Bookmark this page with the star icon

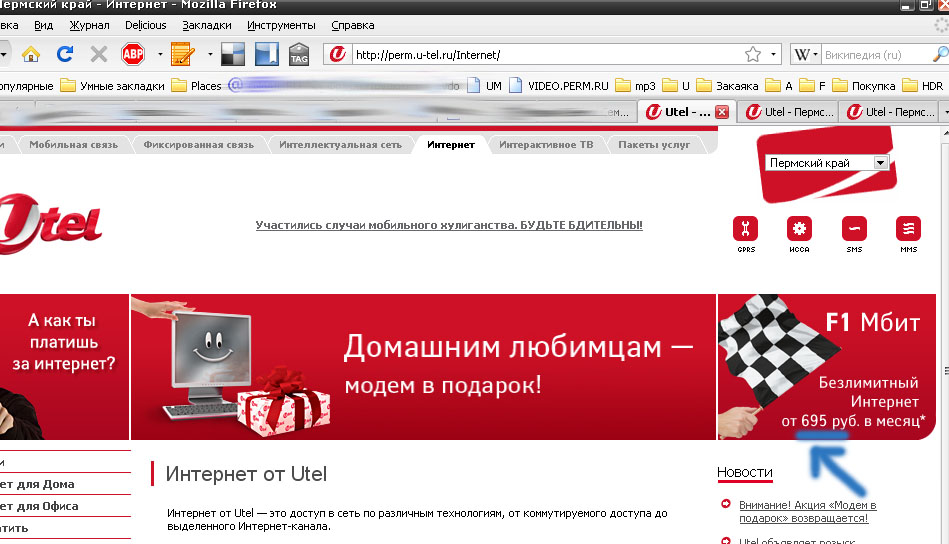coord(752,54)
